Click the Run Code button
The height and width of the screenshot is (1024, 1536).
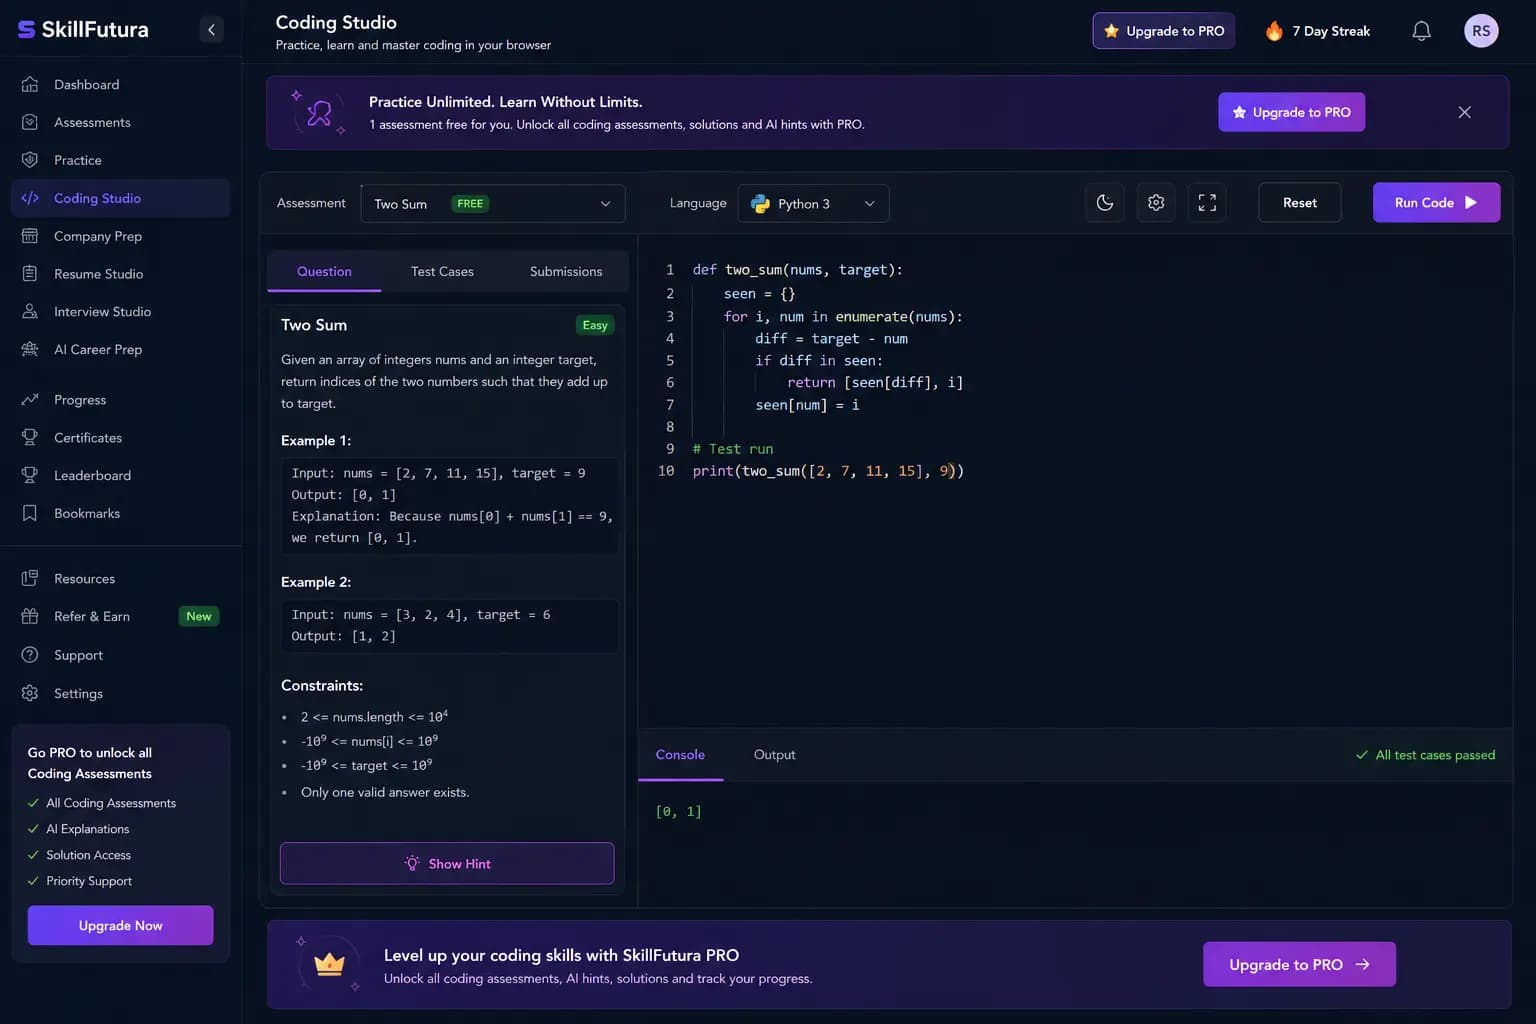pyautogui.click(x=1436, y=203)
